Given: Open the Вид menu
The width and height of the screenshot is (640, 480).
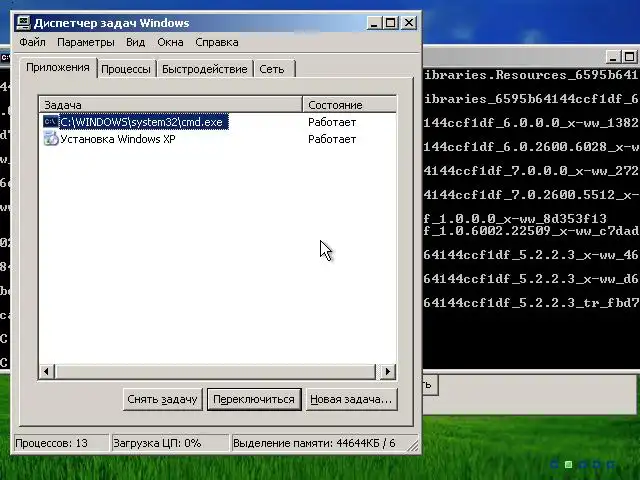Looking at the screenshot, I should pos(136,42).
